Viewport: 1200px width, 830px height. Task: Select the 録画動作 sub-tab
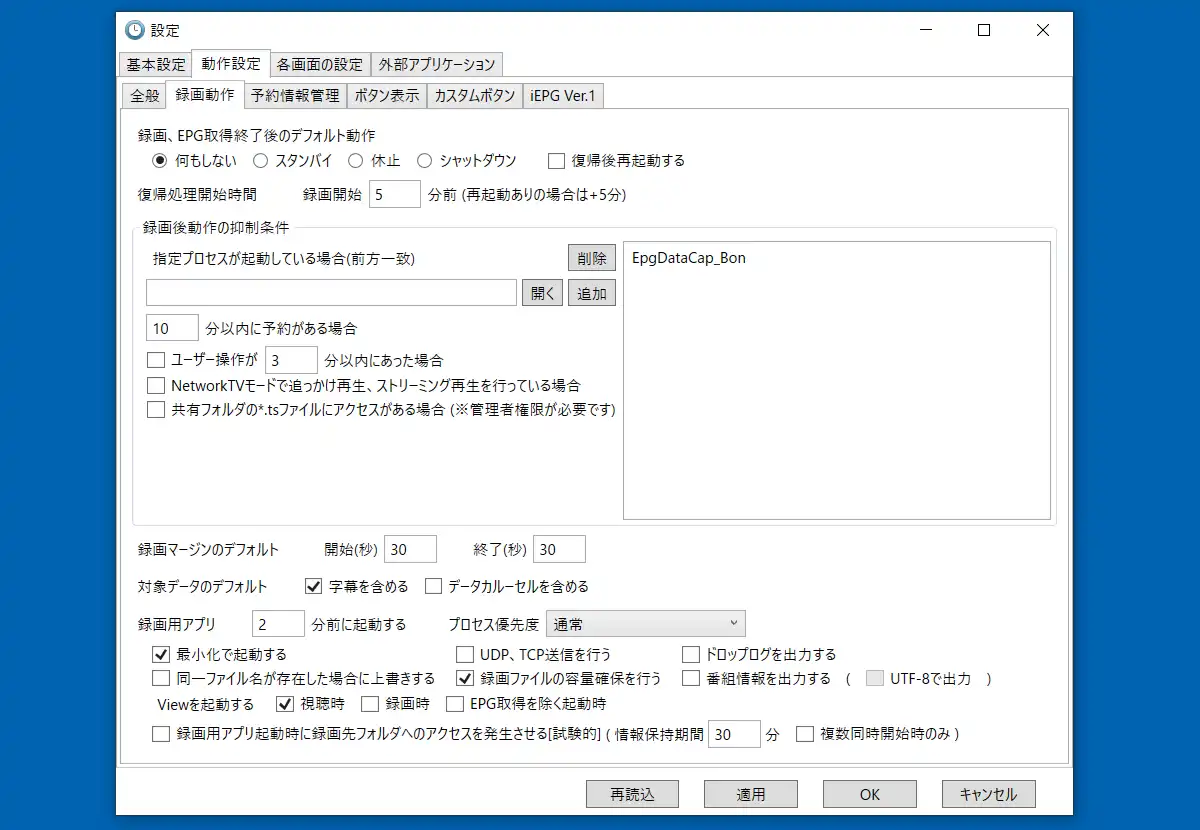204,95
